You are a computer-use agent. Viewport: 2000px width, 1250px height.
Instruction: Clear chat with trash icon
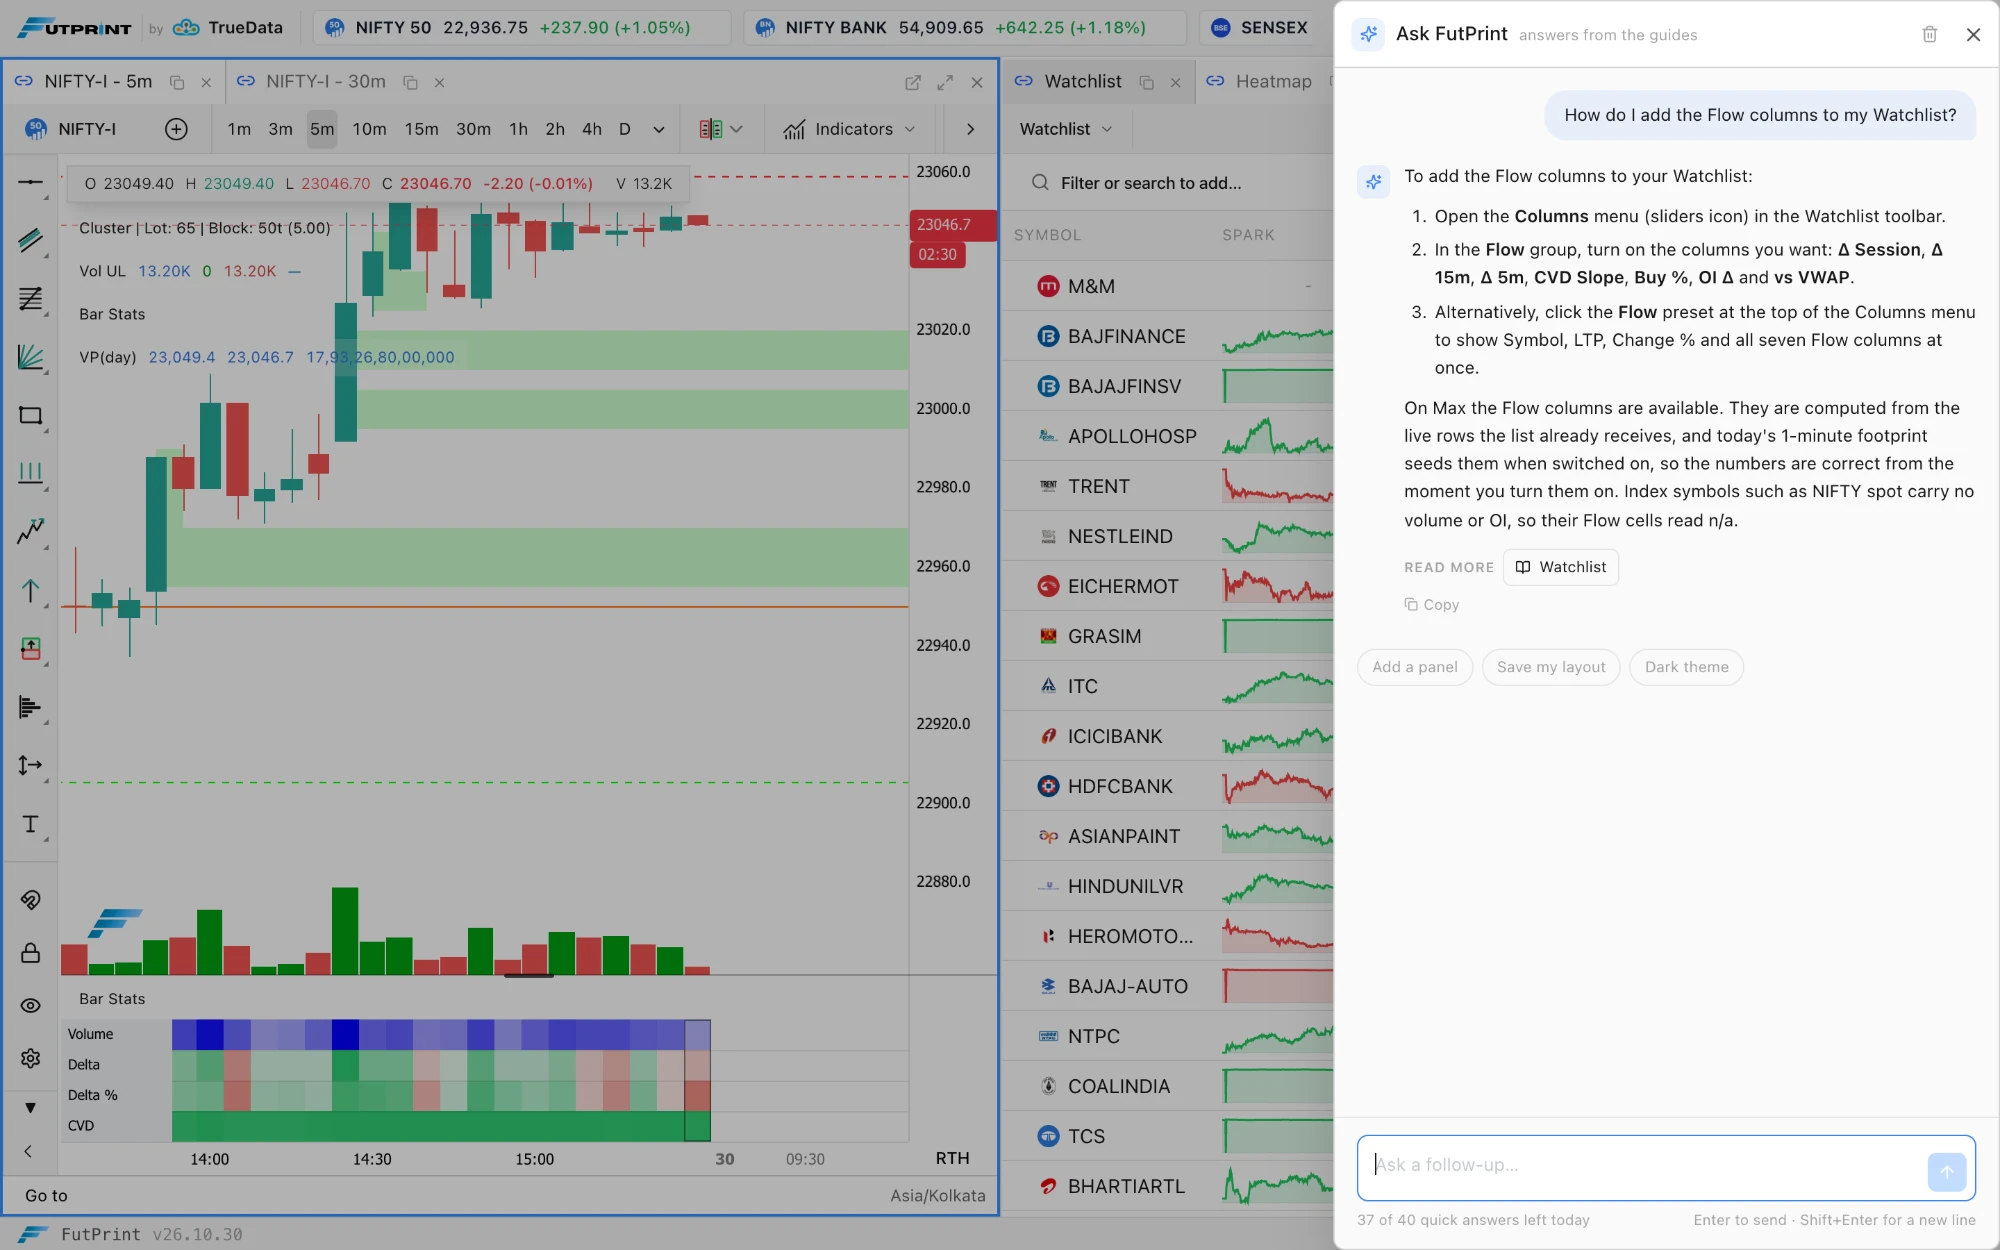pos(1930,34)
